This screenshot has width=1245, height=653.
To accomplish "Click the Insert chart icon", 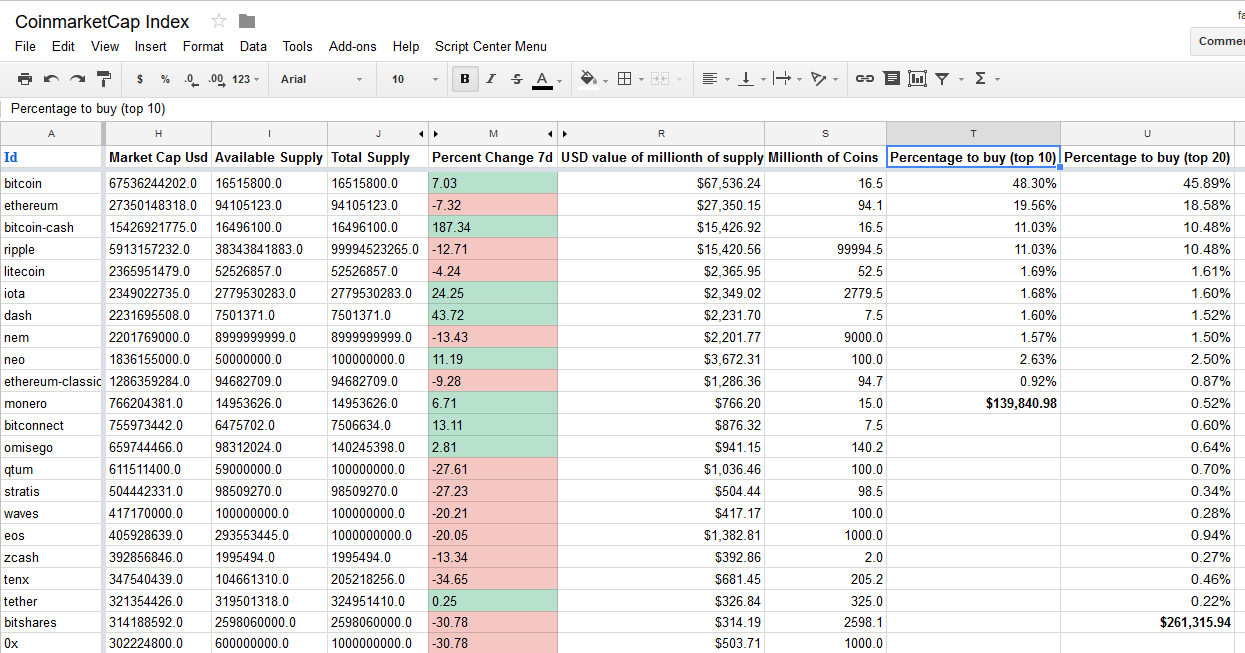I will pyautogui.click(x=917, y=79).
